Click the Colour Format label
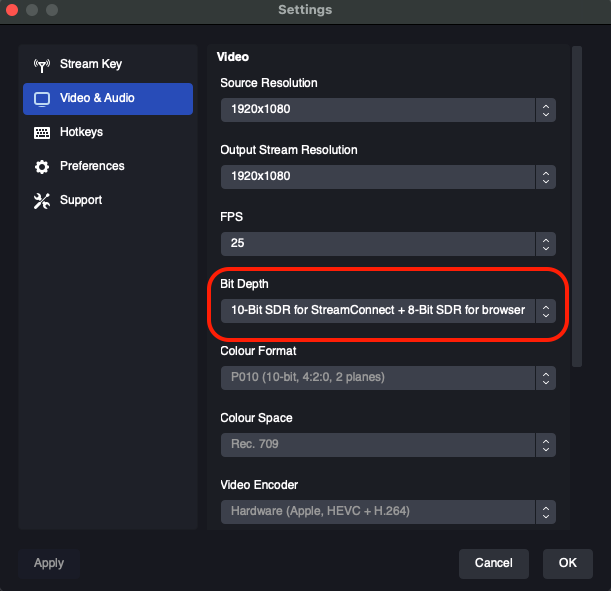The image size is (611, 591). (258, 351)
